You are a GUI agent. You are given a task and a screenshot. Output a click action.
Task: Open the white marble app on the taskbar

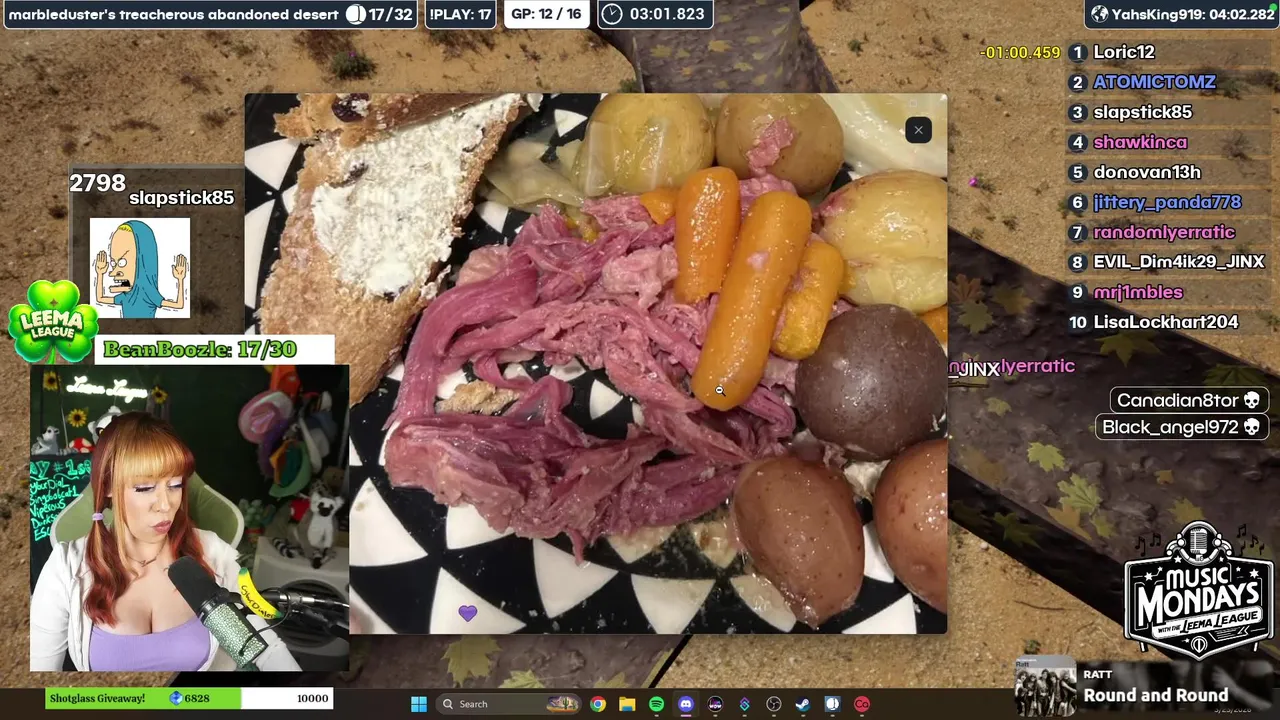point(832,704)
